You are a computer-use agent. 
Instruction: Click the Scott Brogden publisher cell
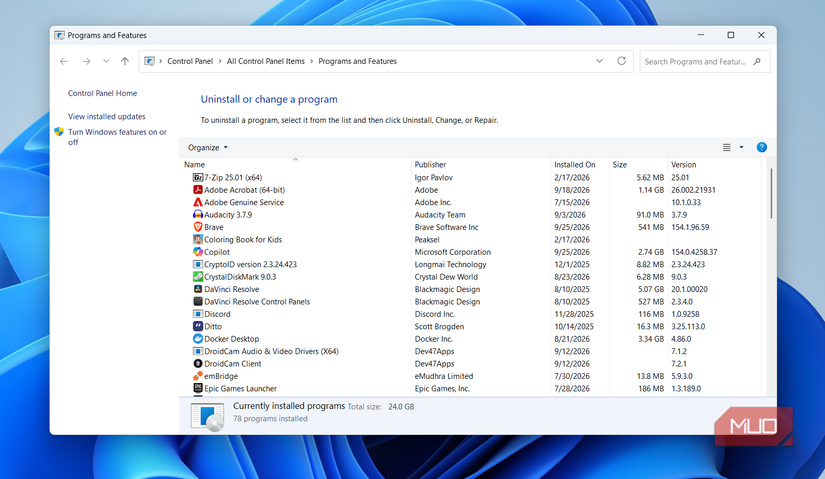click(439, 326)
